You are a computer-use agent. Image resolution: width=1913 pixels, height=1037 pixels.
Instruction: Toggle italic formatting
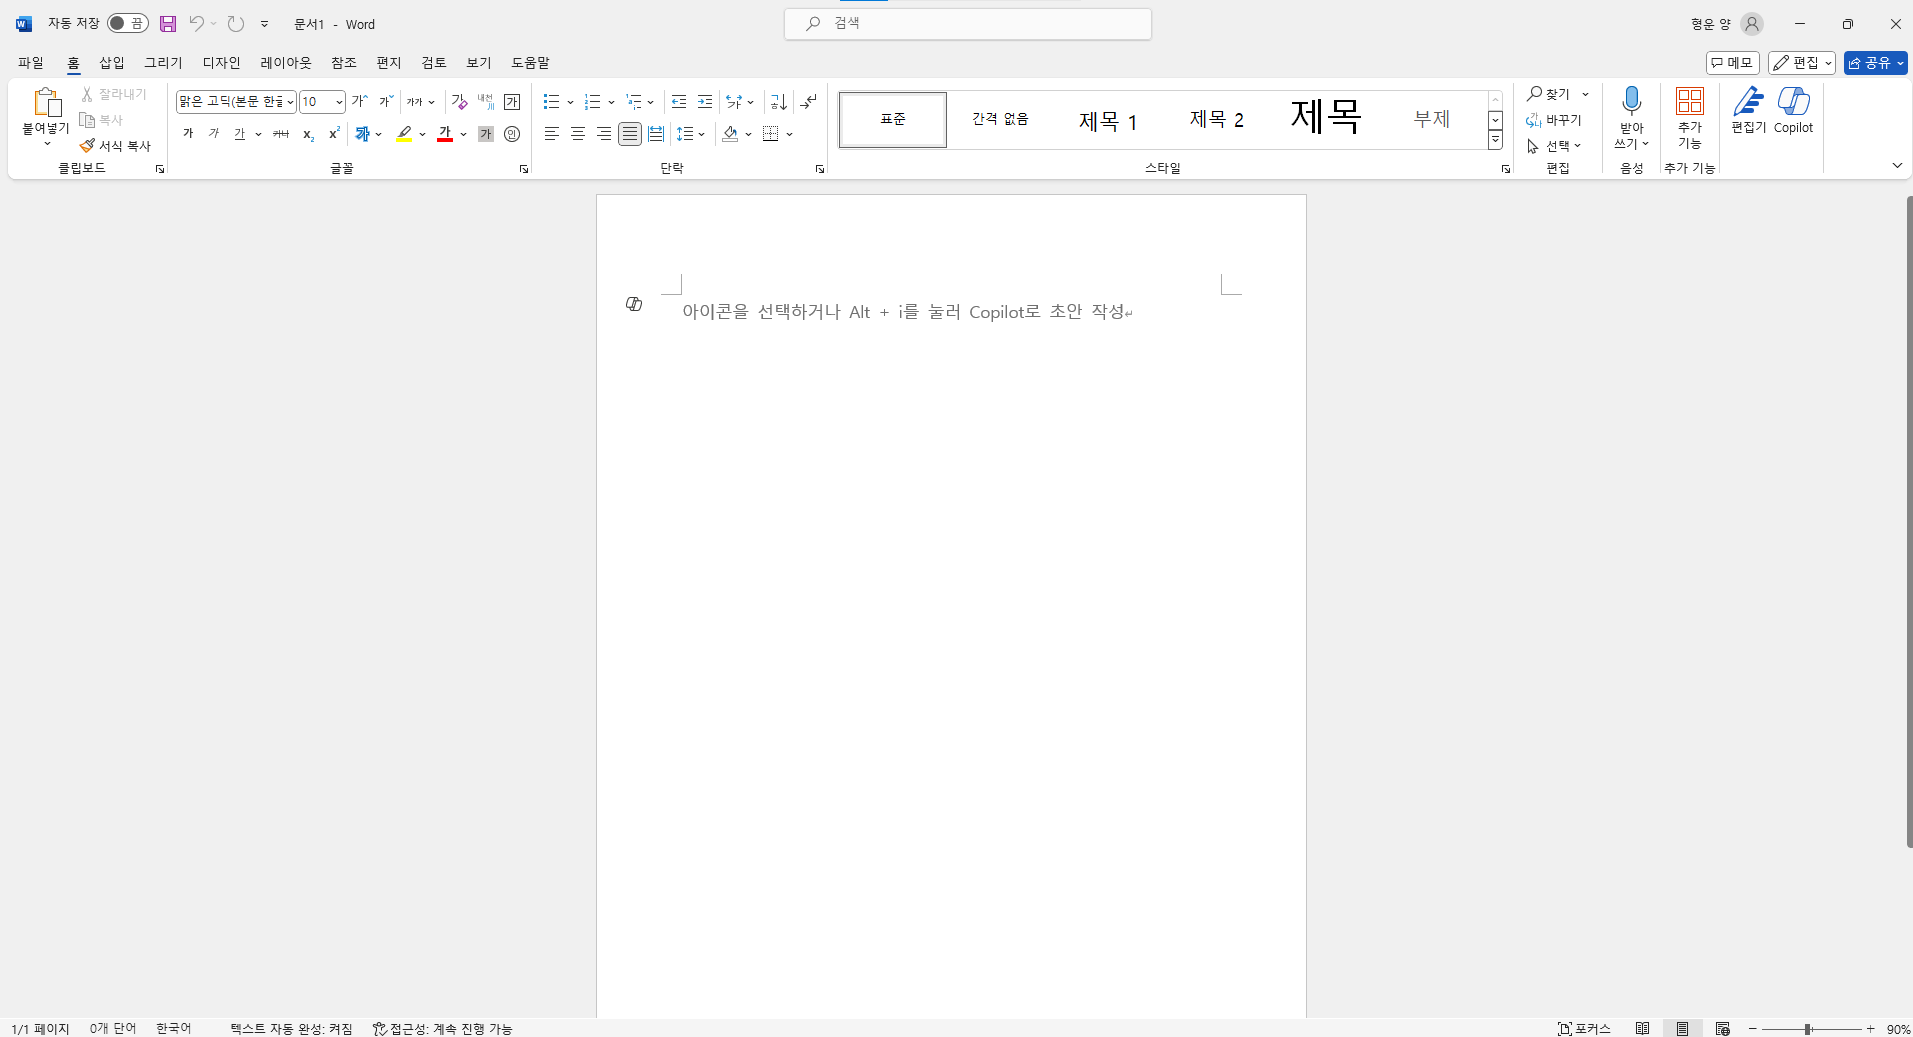pyautogui.click(x=214, y=134)
